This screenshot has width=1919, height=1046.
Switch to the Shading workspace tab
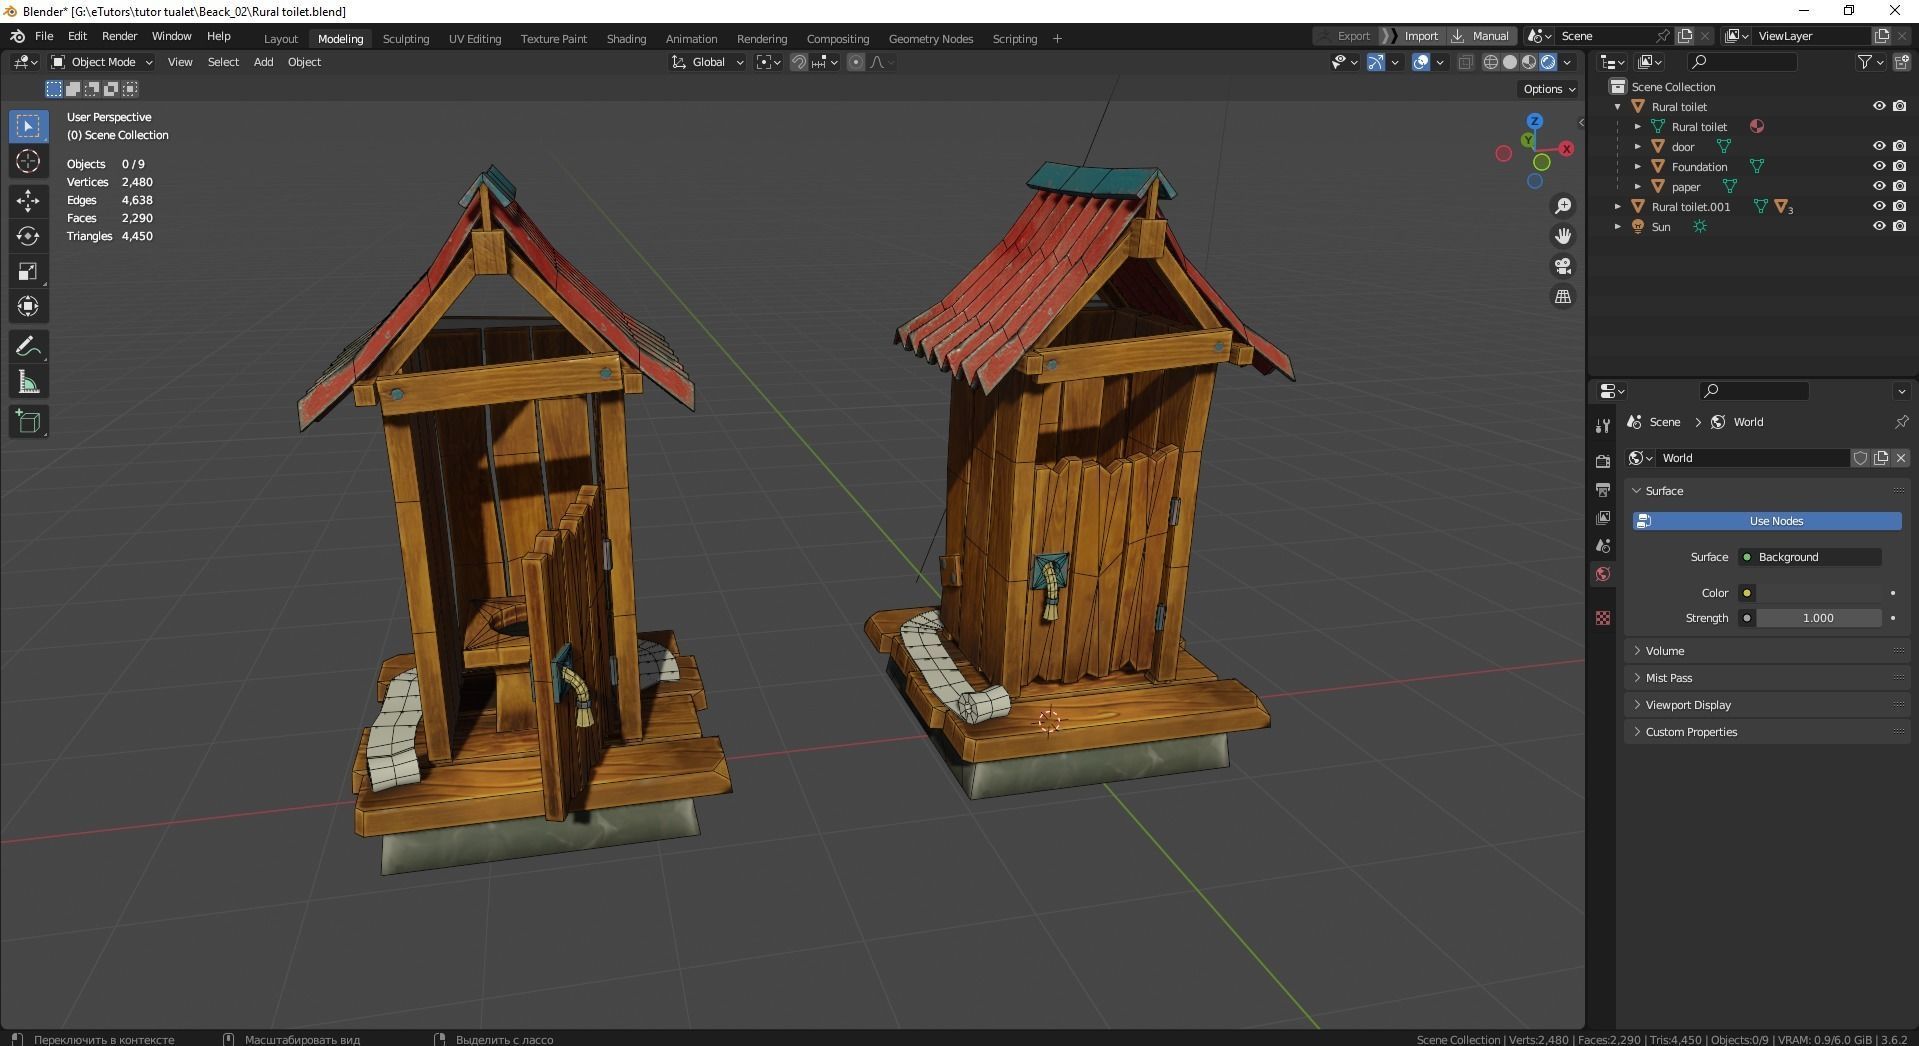coord(626,39)
